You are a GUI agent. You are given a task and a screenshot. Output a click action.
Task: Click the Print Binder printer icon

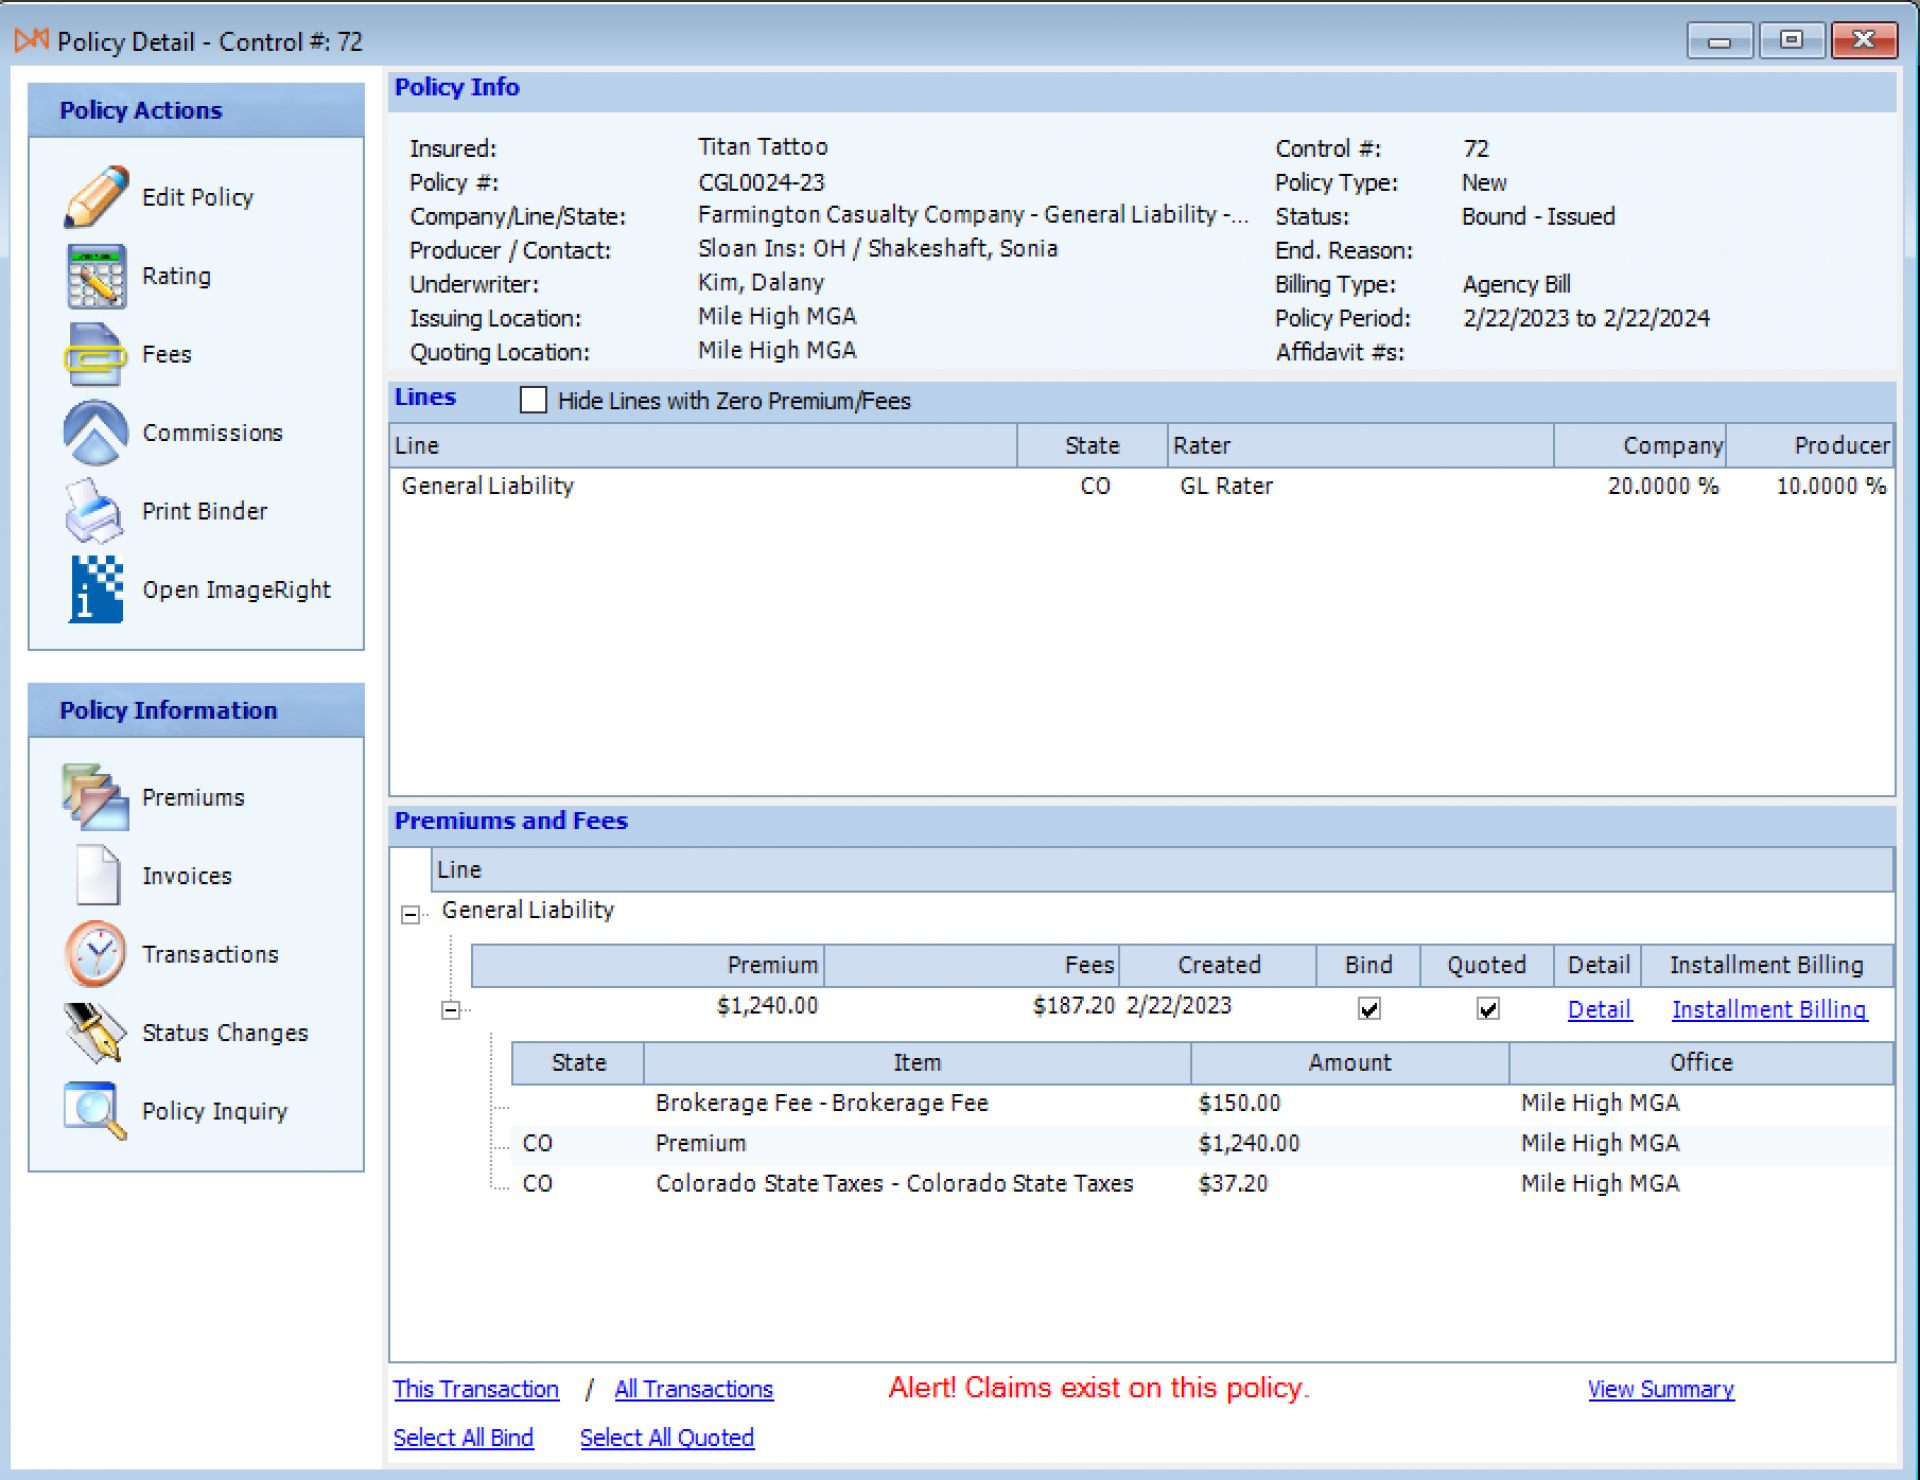[96, 511]
